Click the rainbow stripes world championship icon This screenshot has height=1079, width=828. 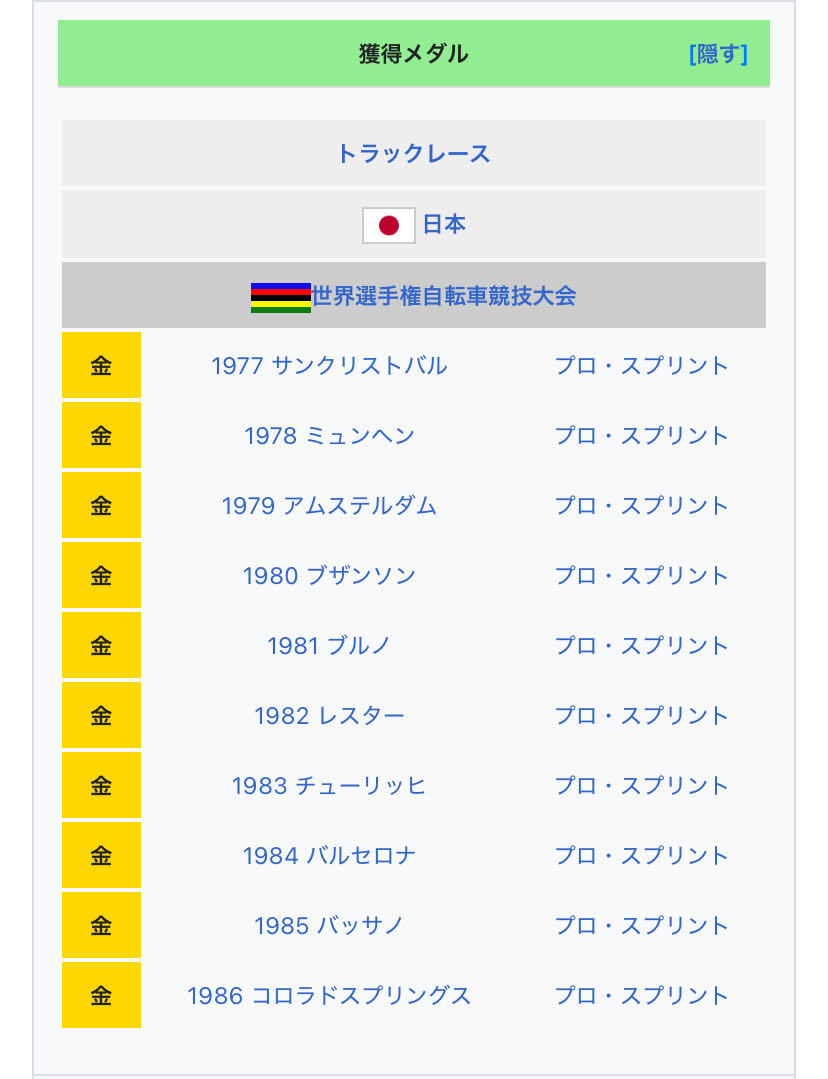pos(281,297)
